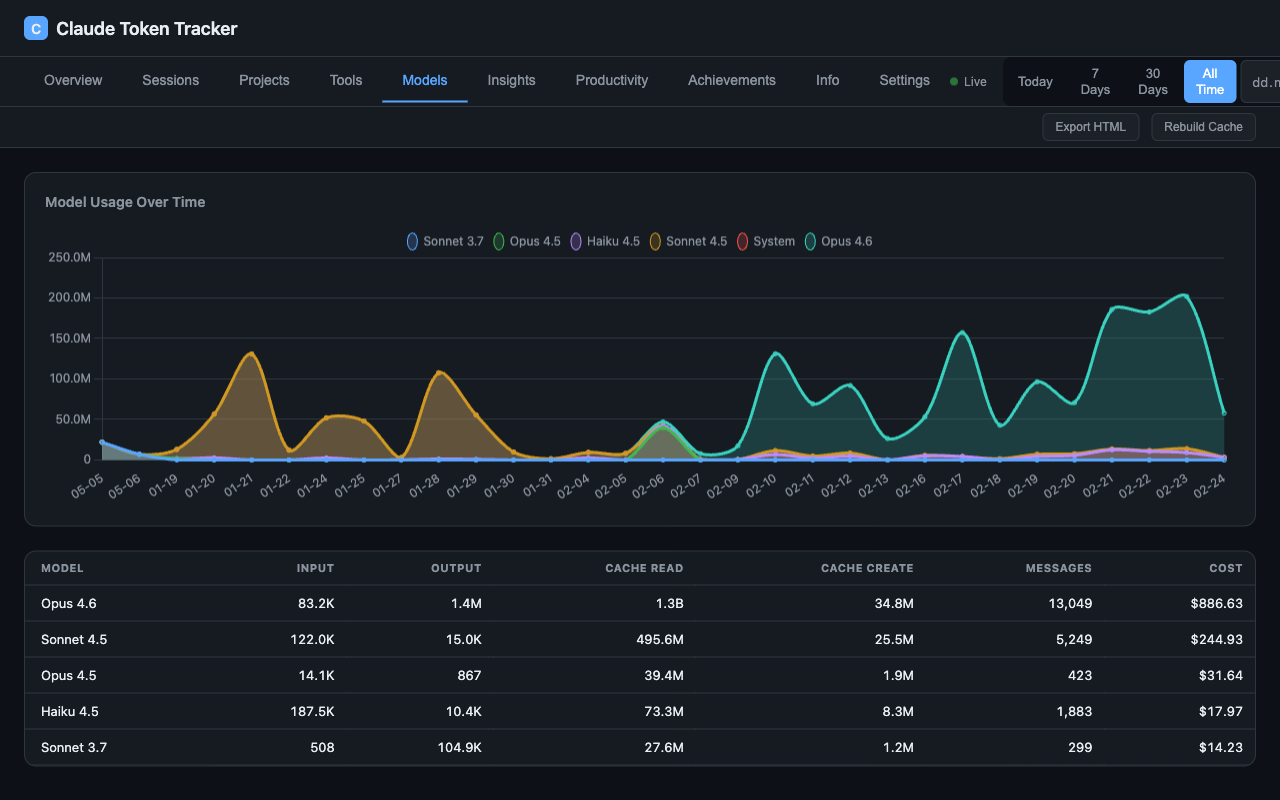Click the INPUT column header

[x=315, y=568]
